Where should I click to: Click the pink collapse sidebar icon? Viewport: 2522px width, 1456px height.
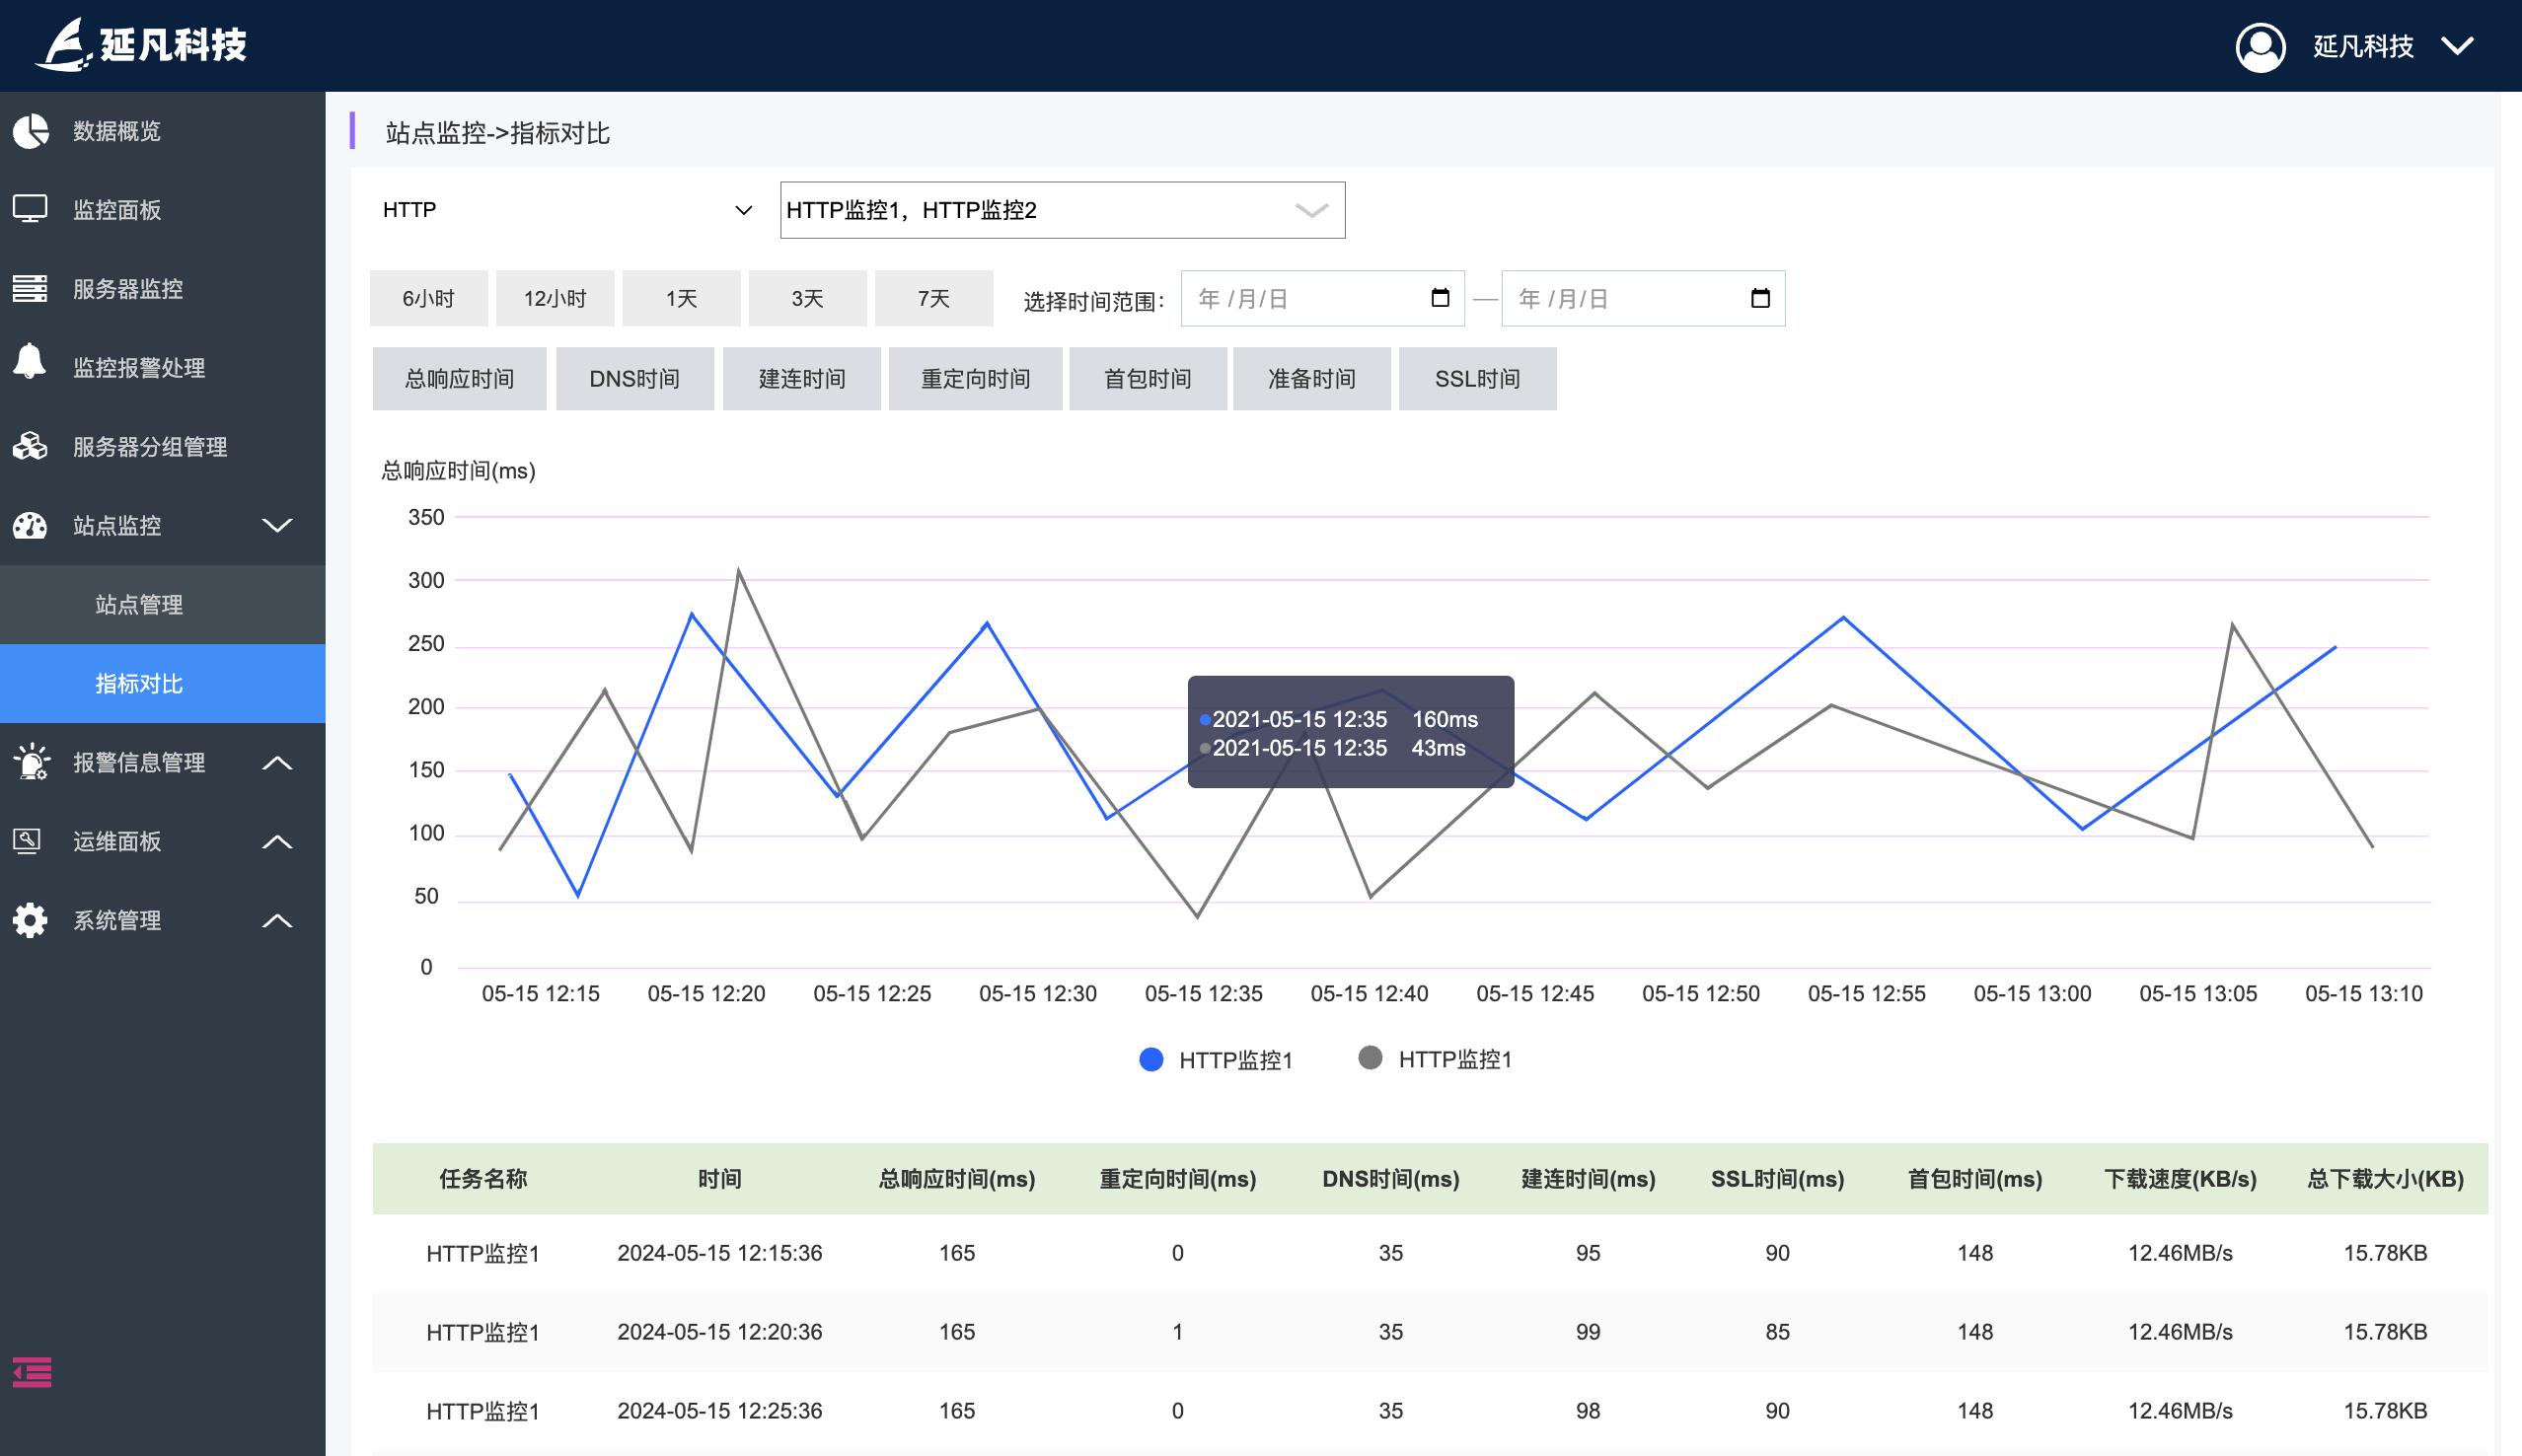[x=32, y=1372]
